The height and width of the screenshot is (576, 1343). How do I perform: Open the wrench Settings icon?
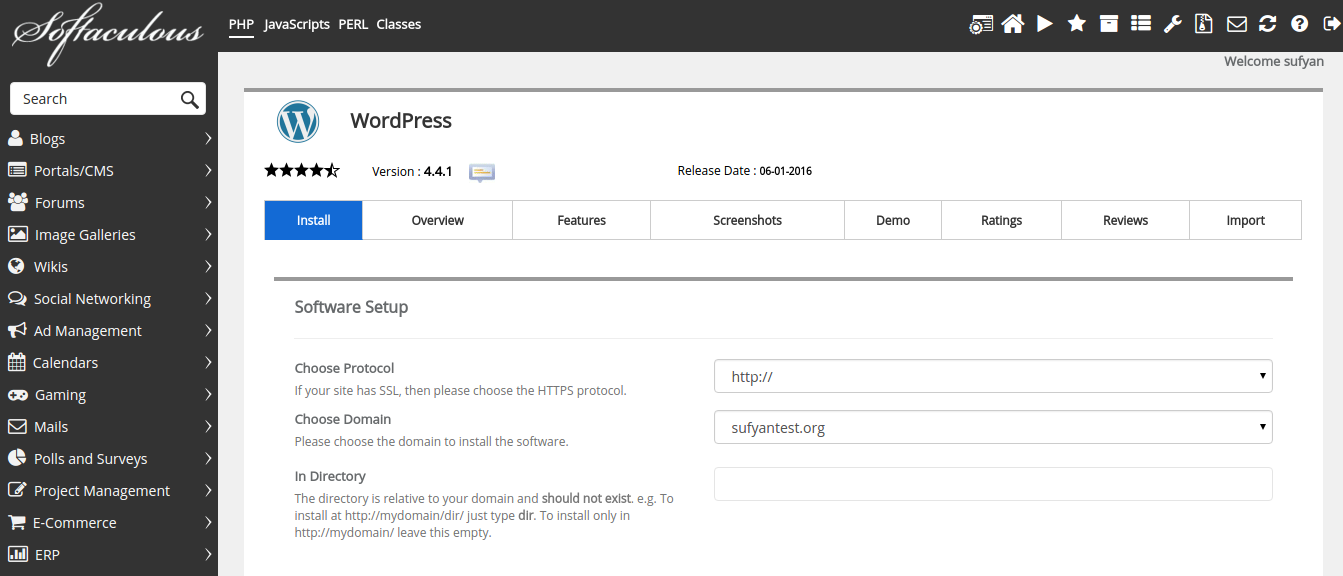tap(1172, 23)
